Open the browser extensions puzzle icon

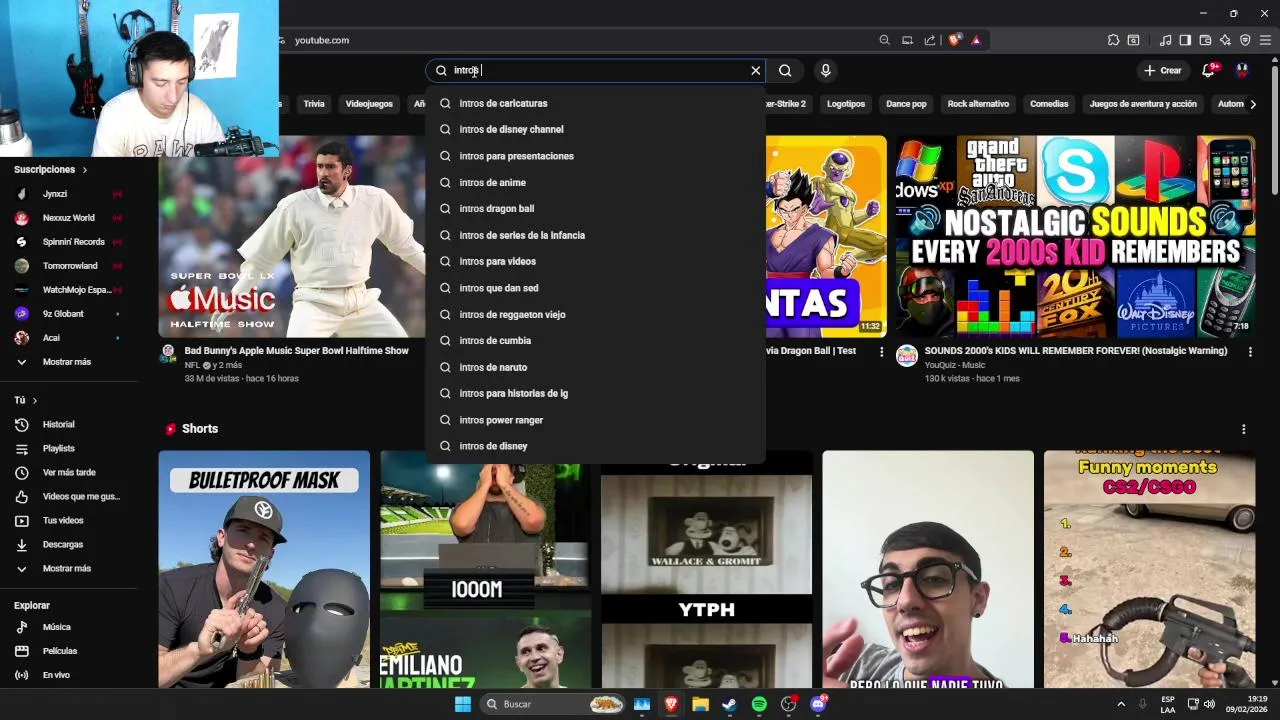pyautogui.click(x=1113, y=40)
